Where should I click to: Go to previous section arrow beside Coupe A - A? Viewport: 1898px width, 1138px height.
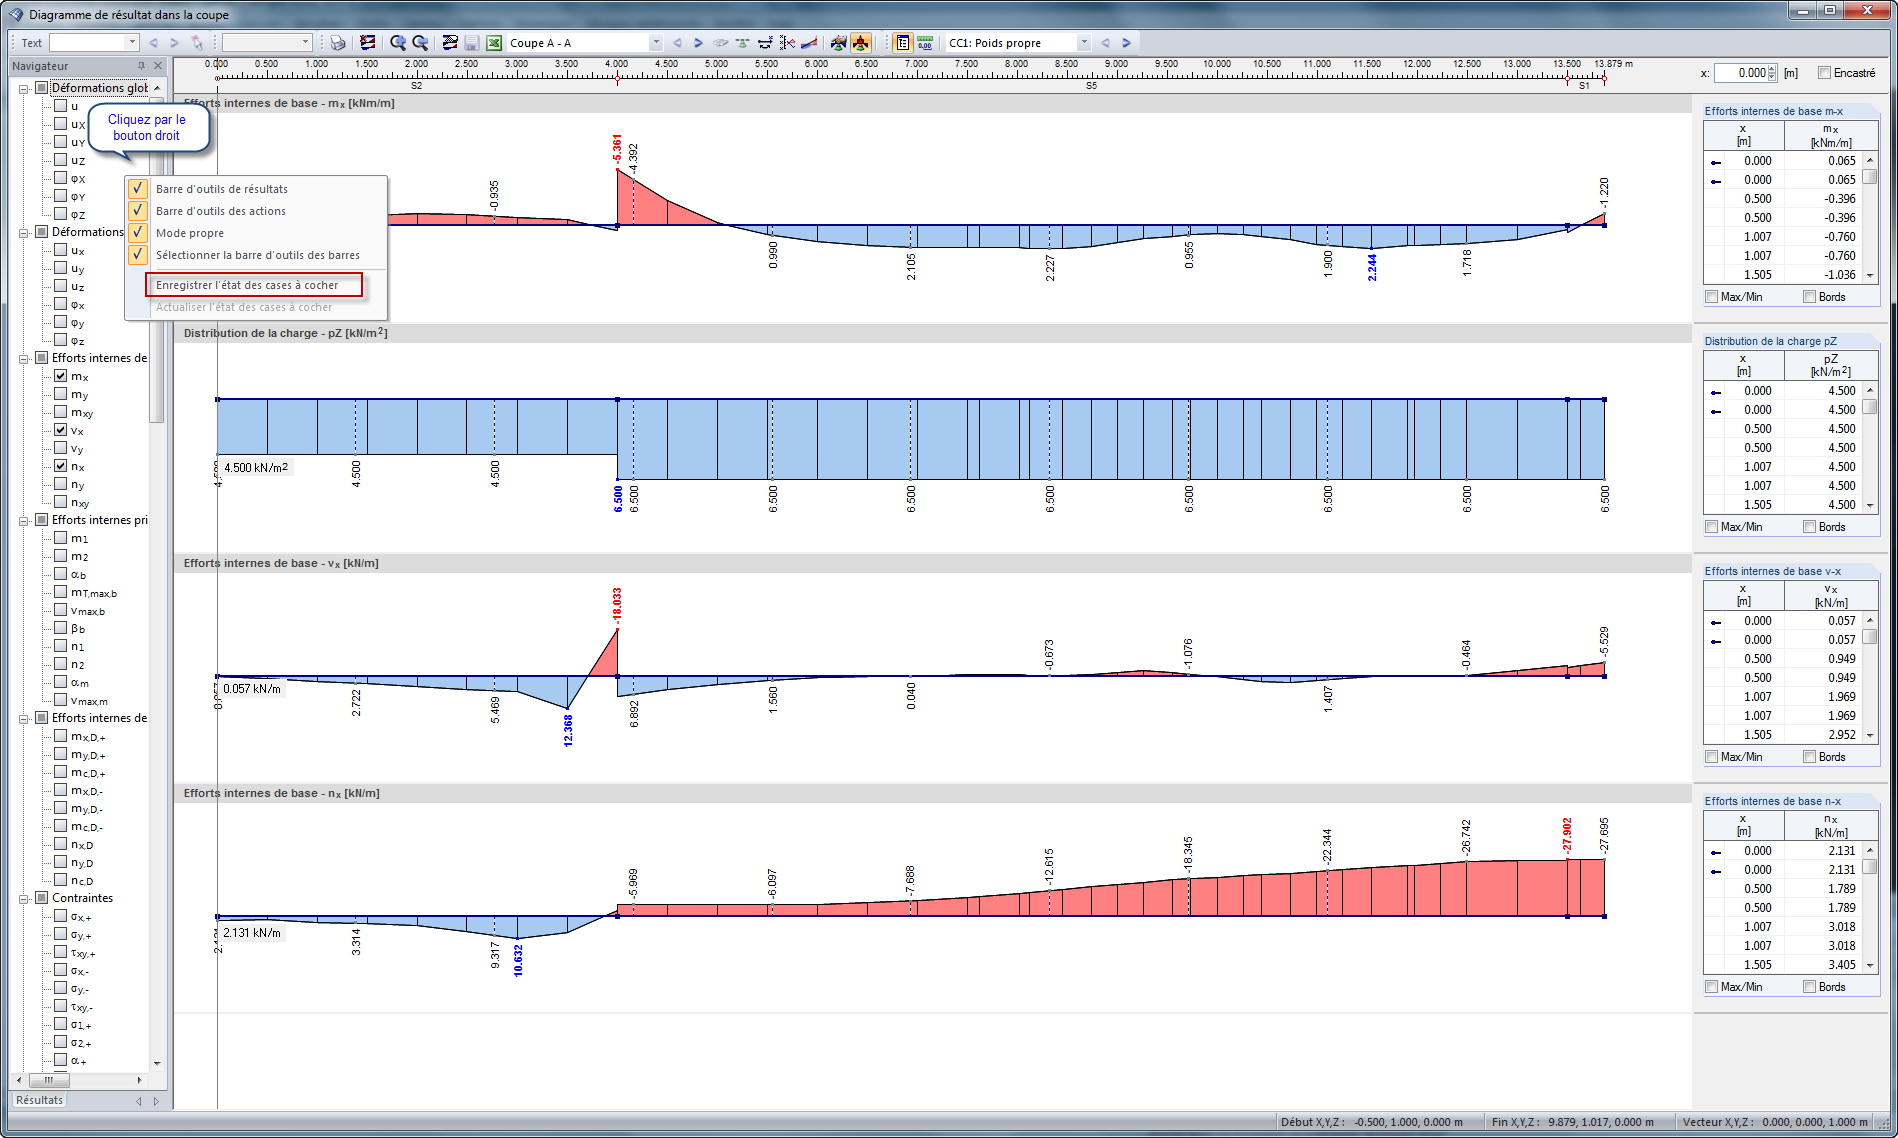point(677,43)
